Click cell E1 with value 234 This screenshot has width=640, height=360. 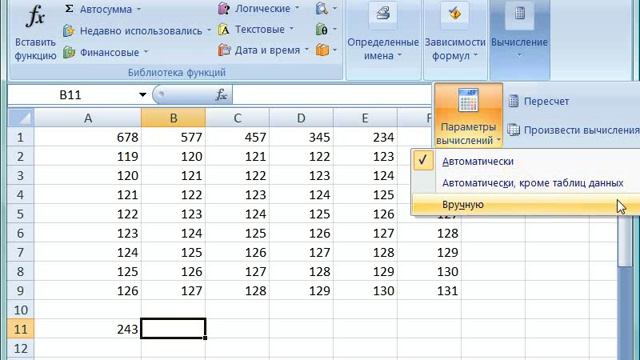coord(365,137)
